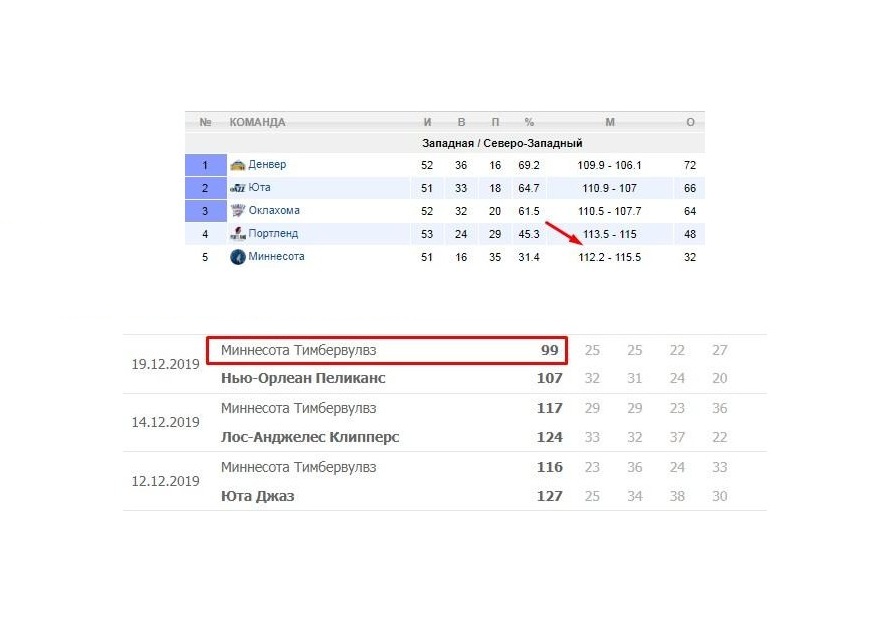Click the 110.9 - 107 average score

pos(610,188)
